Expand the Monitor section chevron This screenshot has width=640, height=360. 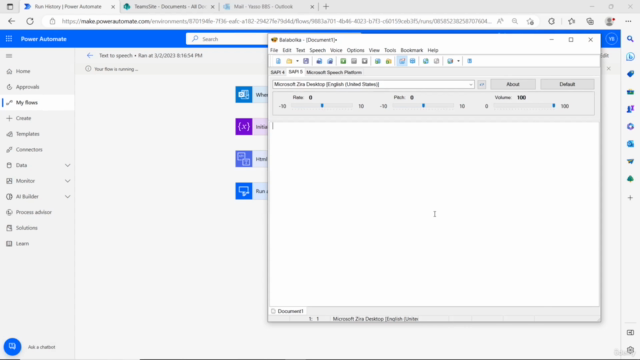coord(67,181)
